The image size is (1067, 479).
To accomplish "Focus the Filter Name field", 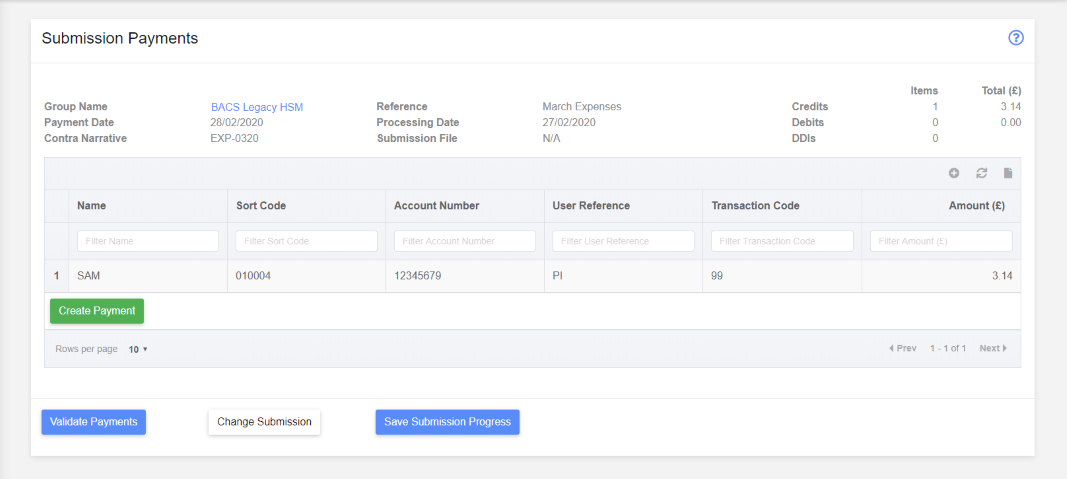I will click(x=148, y=241).
